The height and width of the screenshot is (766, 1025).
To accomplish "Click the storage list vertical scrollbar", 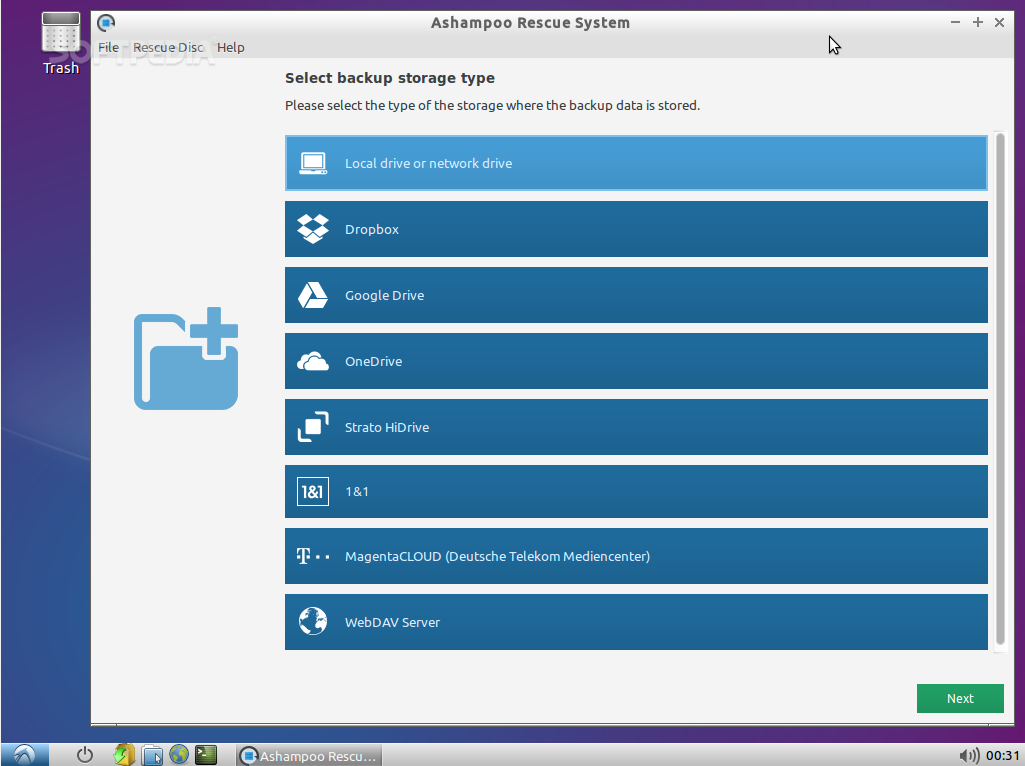I will [x=1000, y=389].
